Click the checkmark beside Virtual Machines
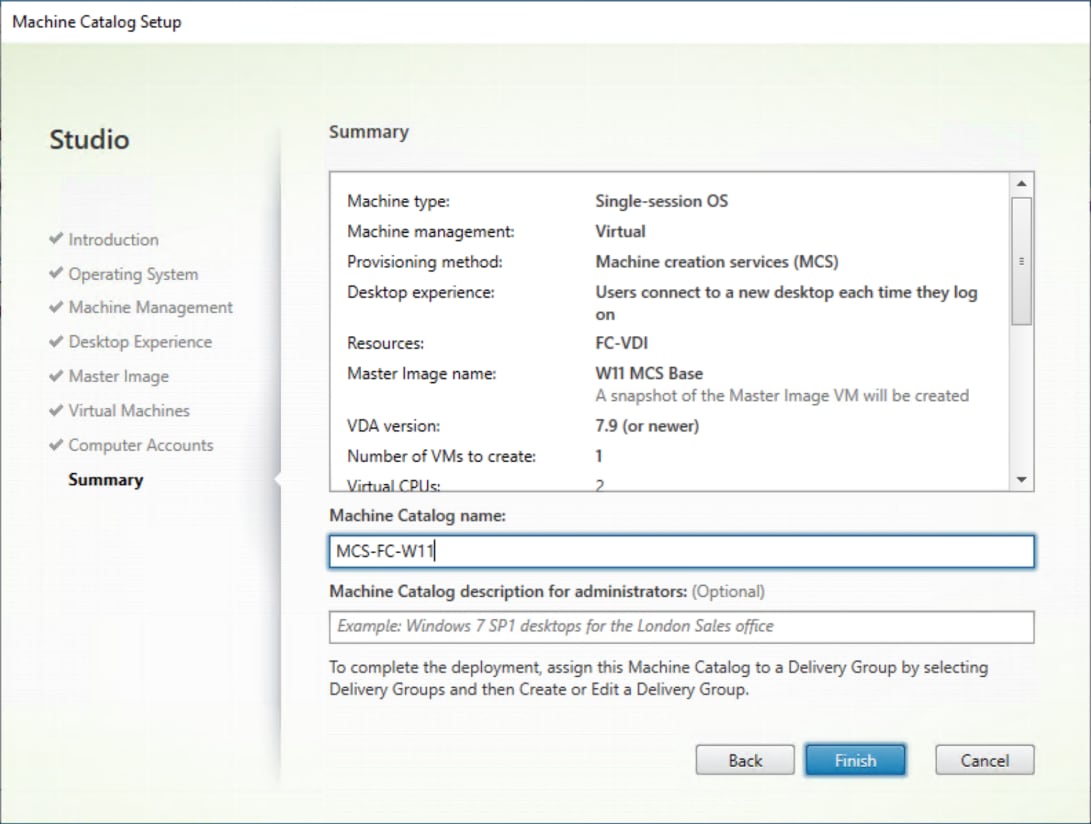Screen dimensions: 1091x824 pyautogui.click(x=56, y=410)
